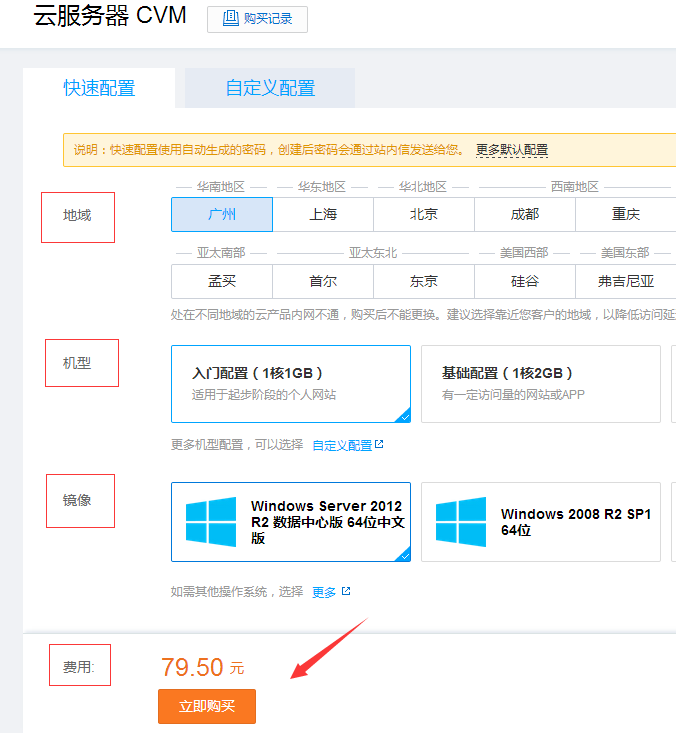Select Windows 2008 R2 SP1 64位 image

541,522
